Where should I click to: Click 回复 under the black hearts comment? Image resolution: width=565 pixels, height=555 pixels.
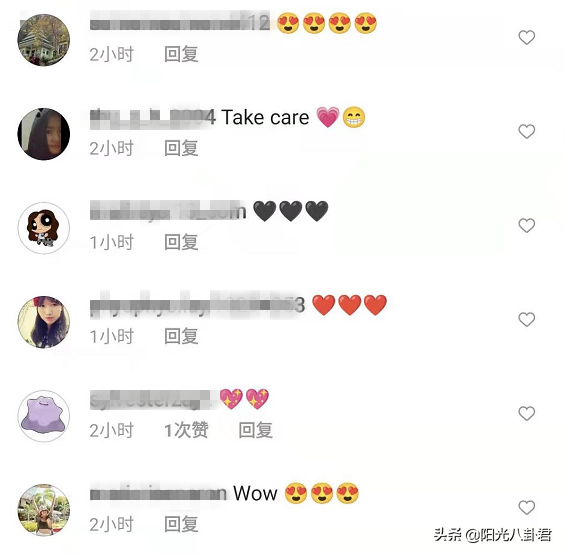(181, 242)
